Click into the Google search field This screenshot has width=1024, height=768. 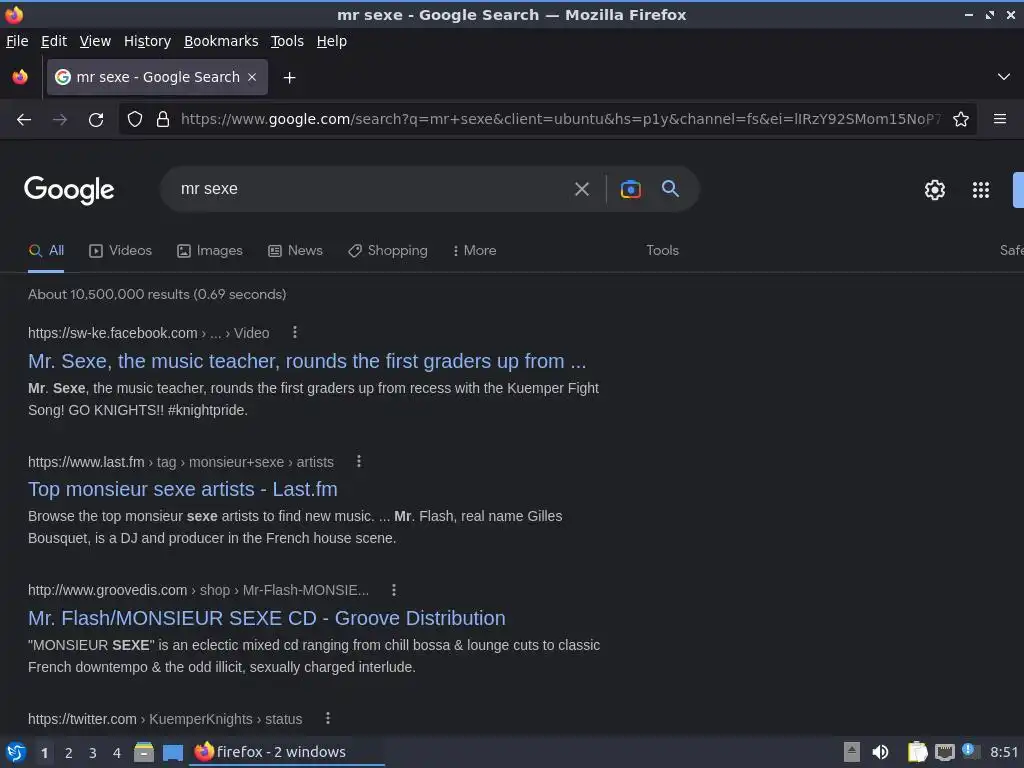(x=369, y=189)
